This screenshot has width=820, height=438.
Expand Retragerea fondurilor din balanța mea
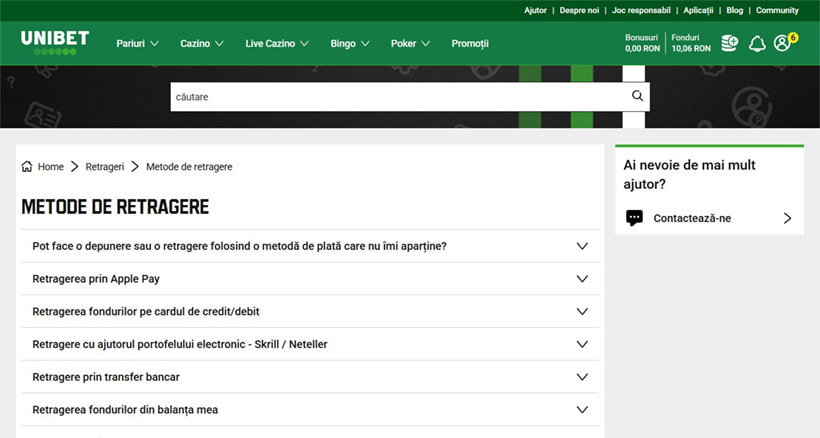[310, 410]
